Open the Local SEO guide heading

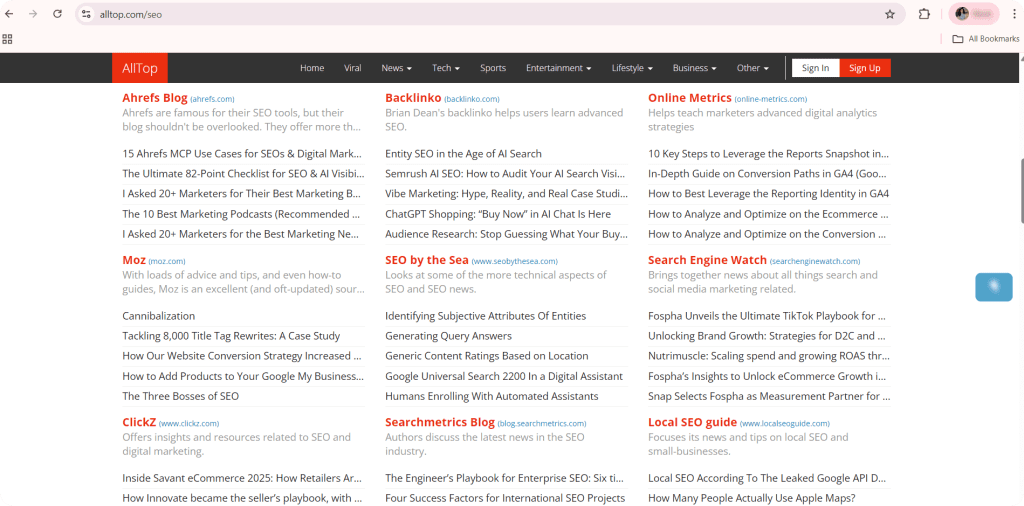point(692,422)
